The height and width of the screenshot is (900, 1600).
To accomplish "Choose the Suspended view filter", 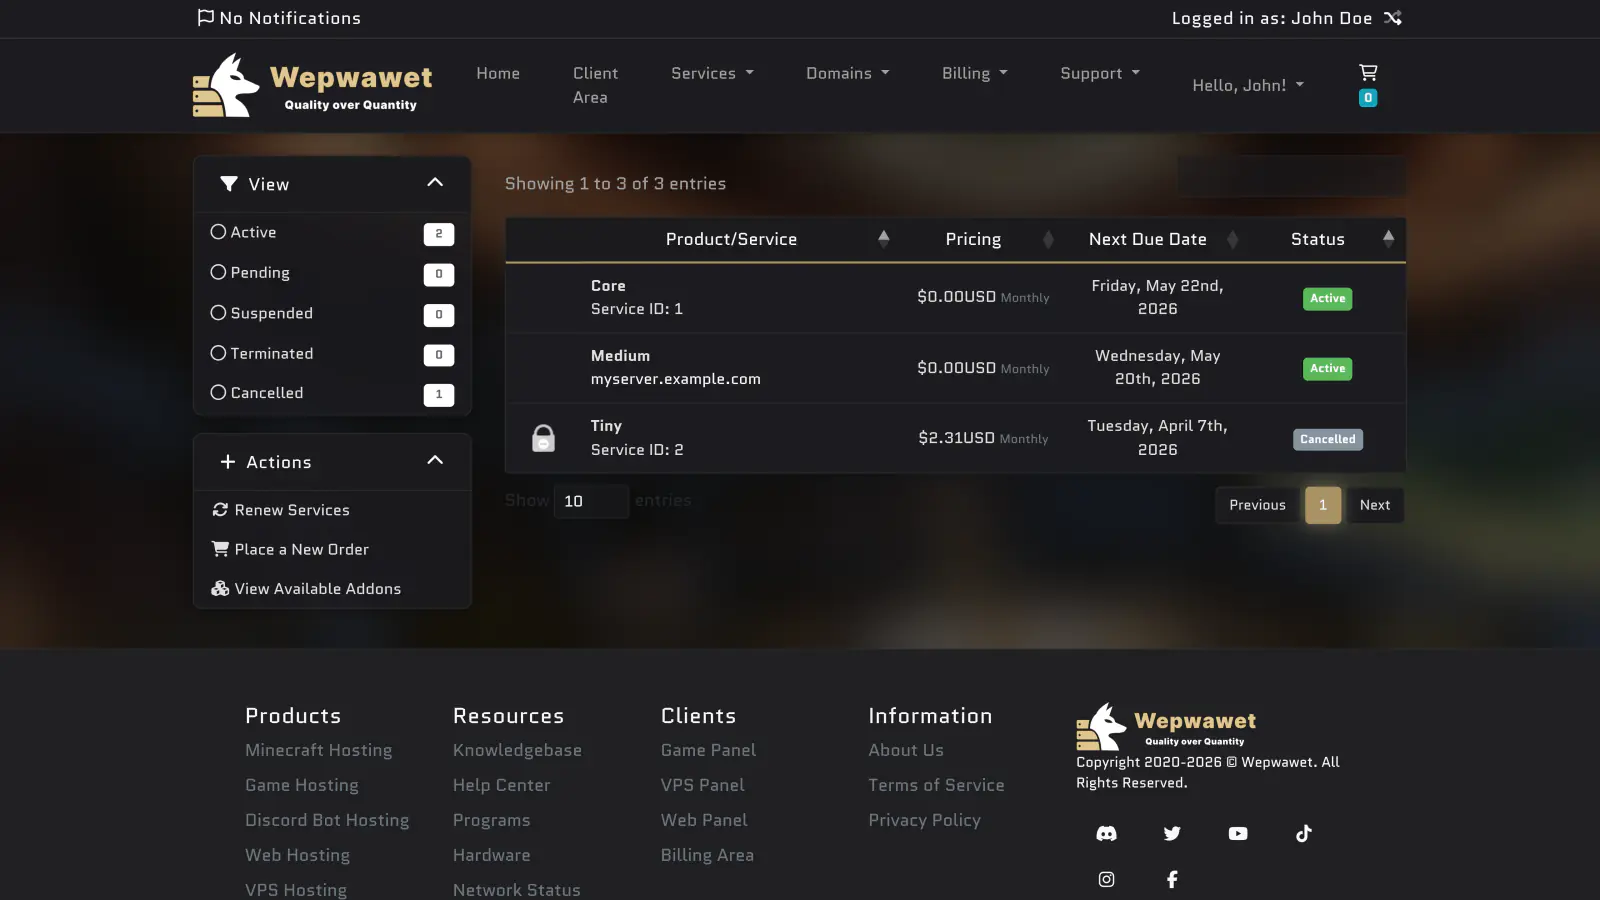I will pyautogui.click(x=218, y=313).
